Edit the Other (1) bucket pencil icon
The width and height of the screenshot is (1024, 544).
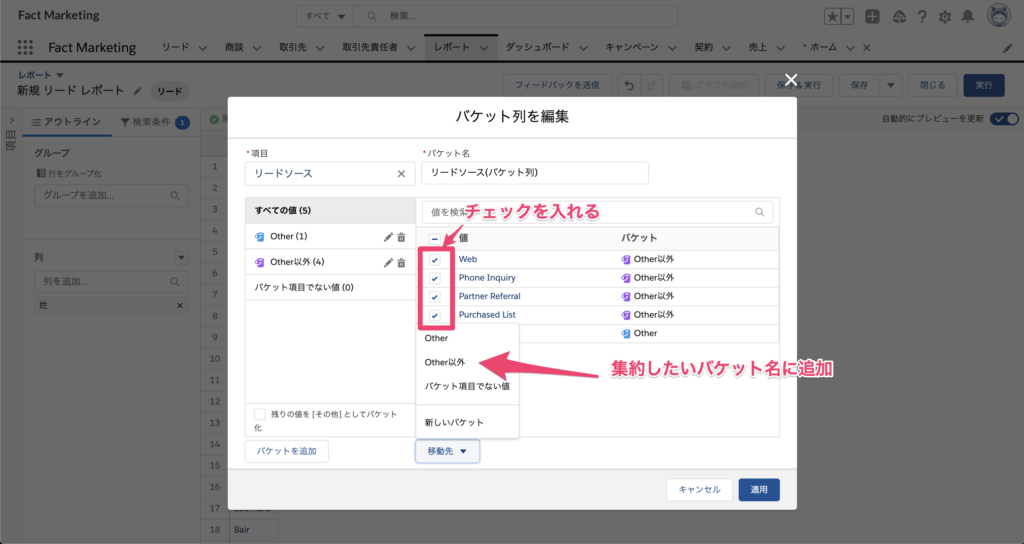coord(388,237)
